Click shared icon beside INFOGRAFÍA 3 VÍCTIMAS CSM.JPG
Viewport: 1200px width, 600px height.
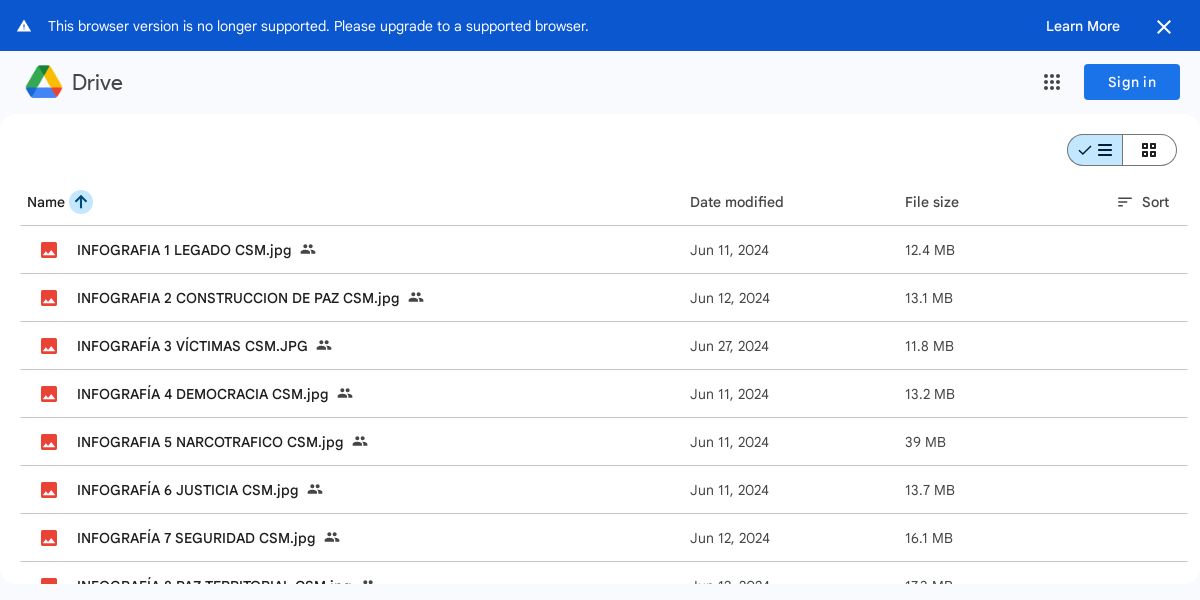pos(324,346)
